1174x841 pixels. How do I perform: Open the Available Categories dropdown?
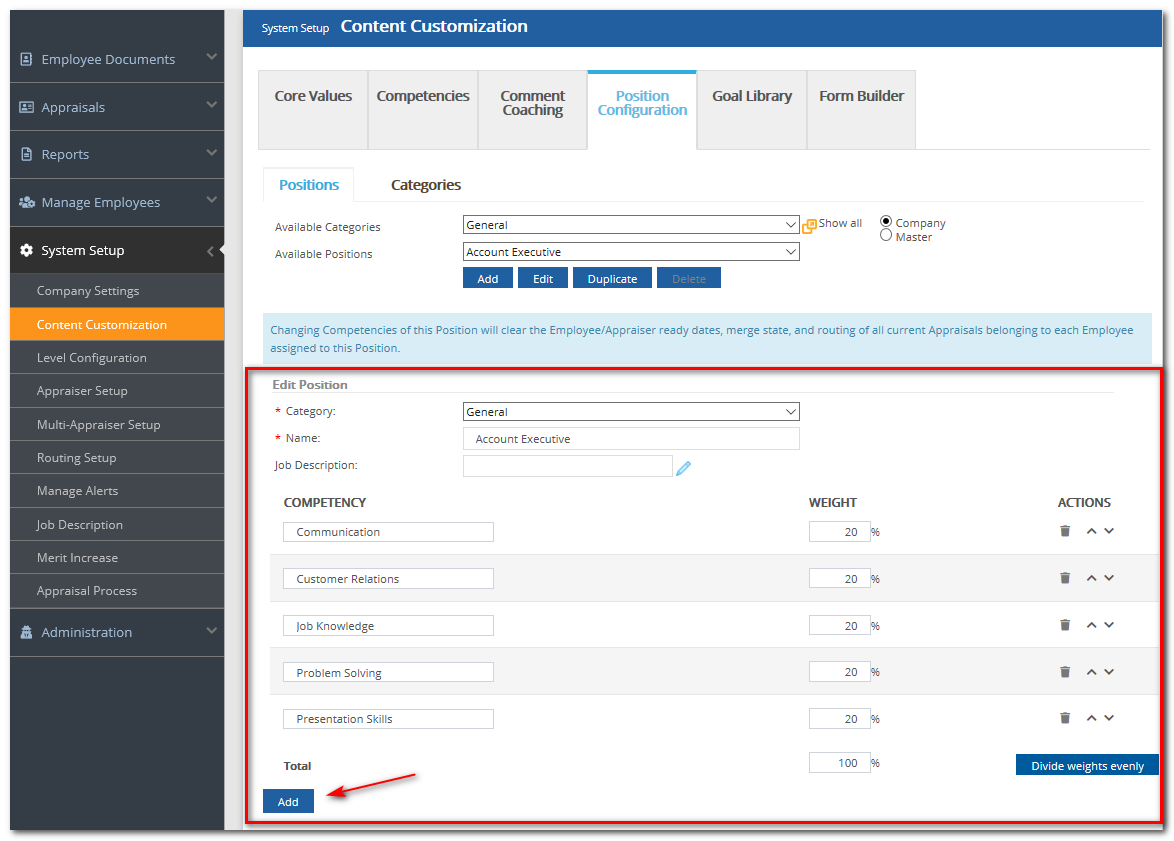pyautogui.click(x=631, y=225)
